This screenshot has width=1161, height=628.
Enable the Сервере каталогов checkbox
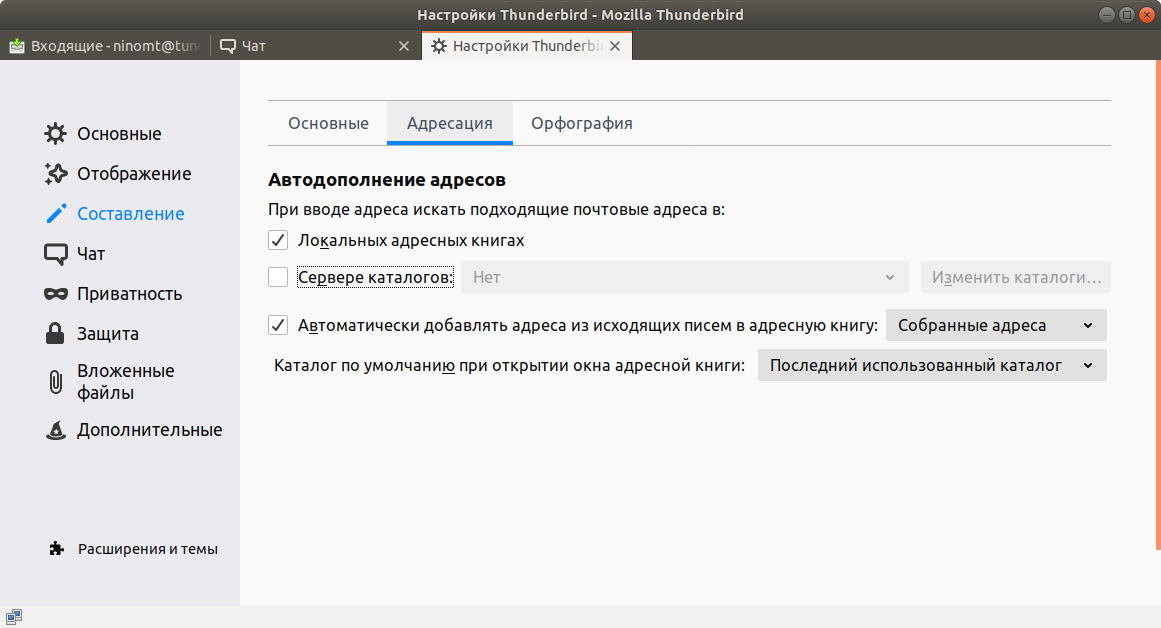[278, 277]
